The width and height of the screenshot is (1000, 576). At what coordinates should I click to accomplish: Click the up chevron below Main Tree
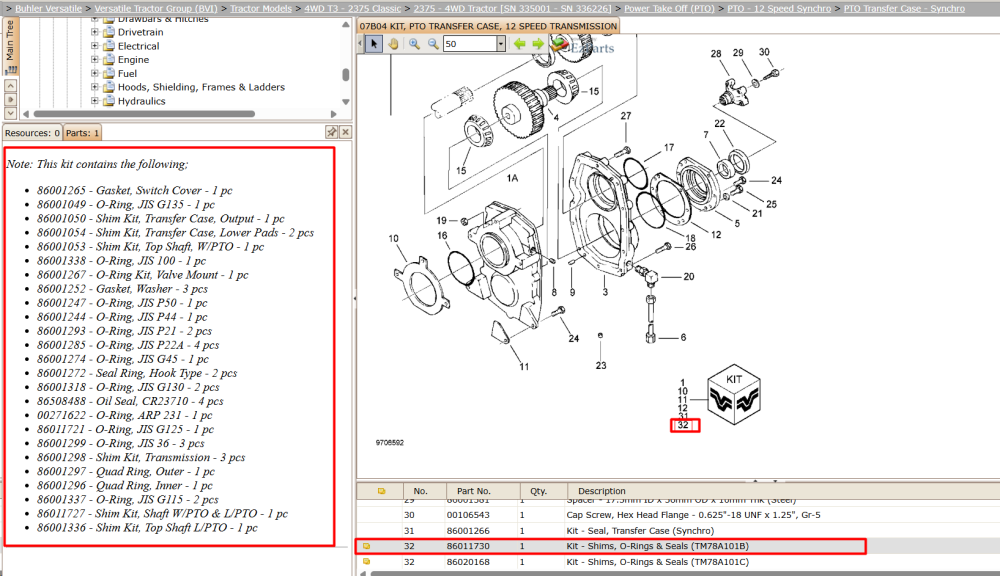coord(10,85)
